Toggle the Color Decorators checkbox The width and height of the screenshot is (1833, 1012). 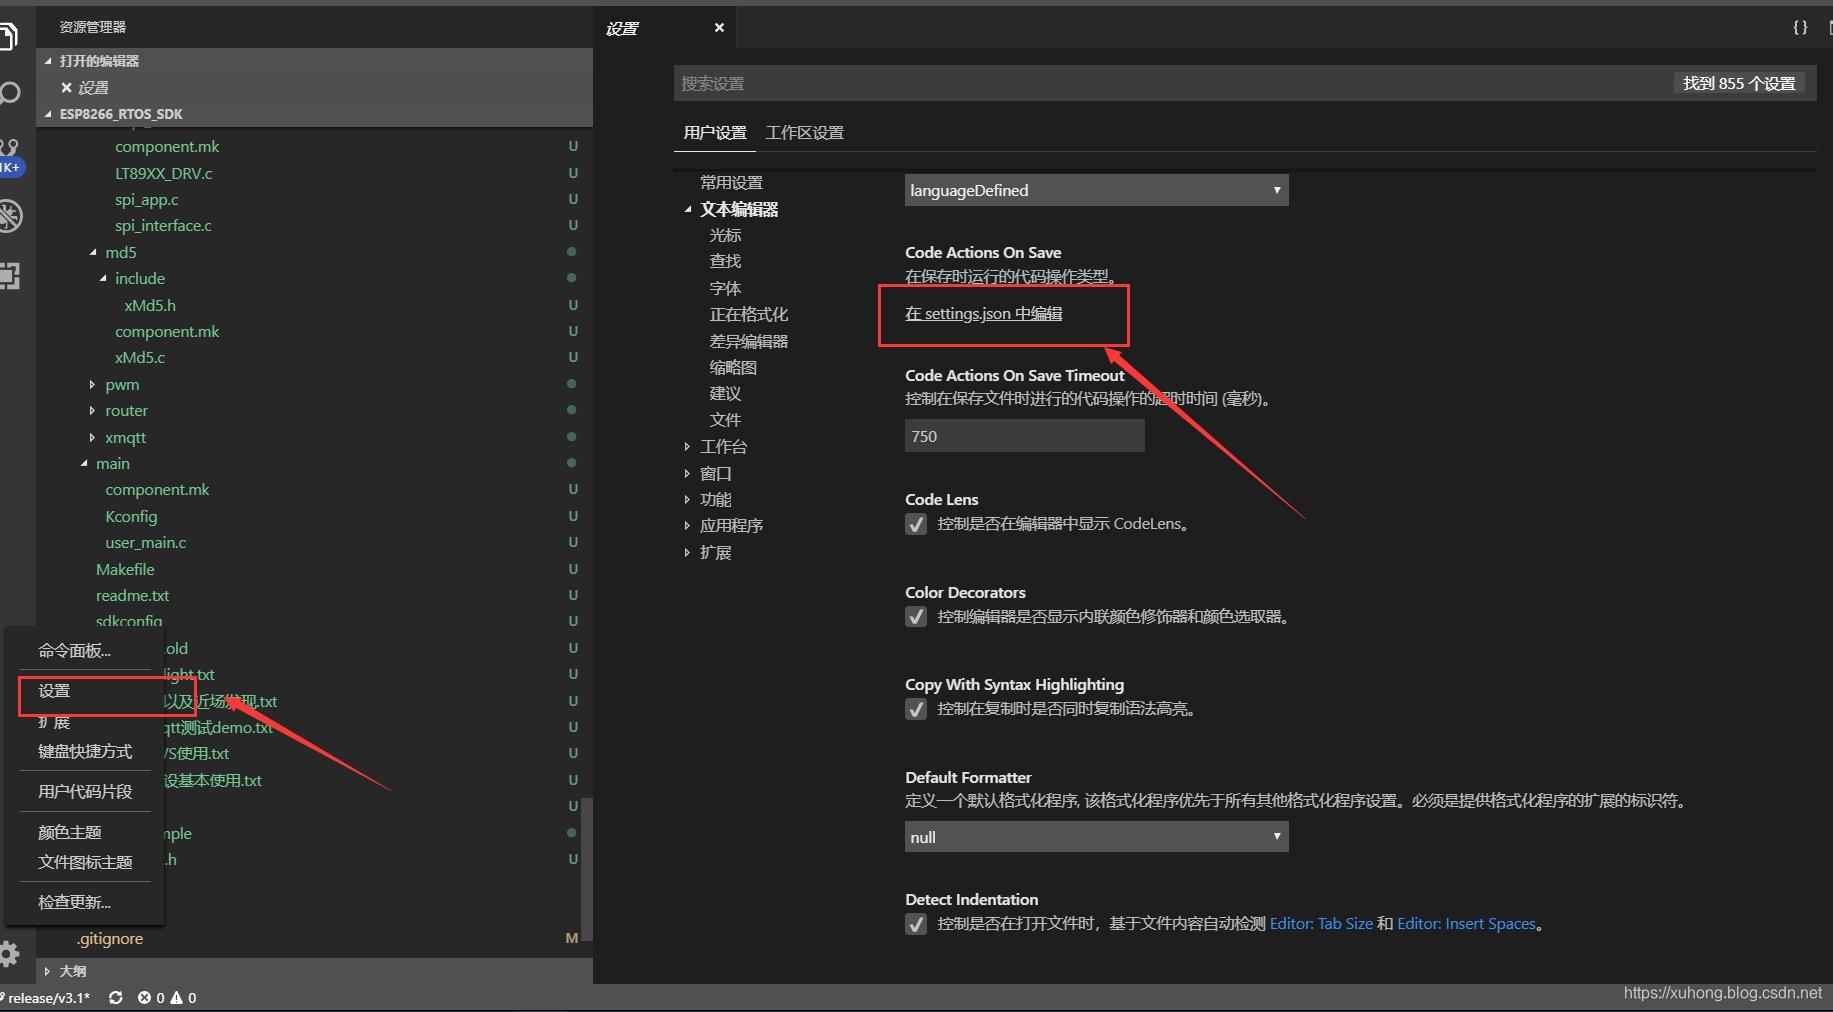point(916,617)
